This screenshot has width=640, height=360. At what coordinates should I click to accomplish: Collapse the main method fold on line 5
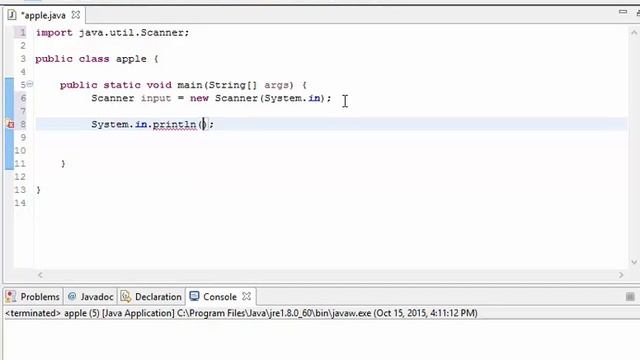pyautogui.click(x=30, y=84)
